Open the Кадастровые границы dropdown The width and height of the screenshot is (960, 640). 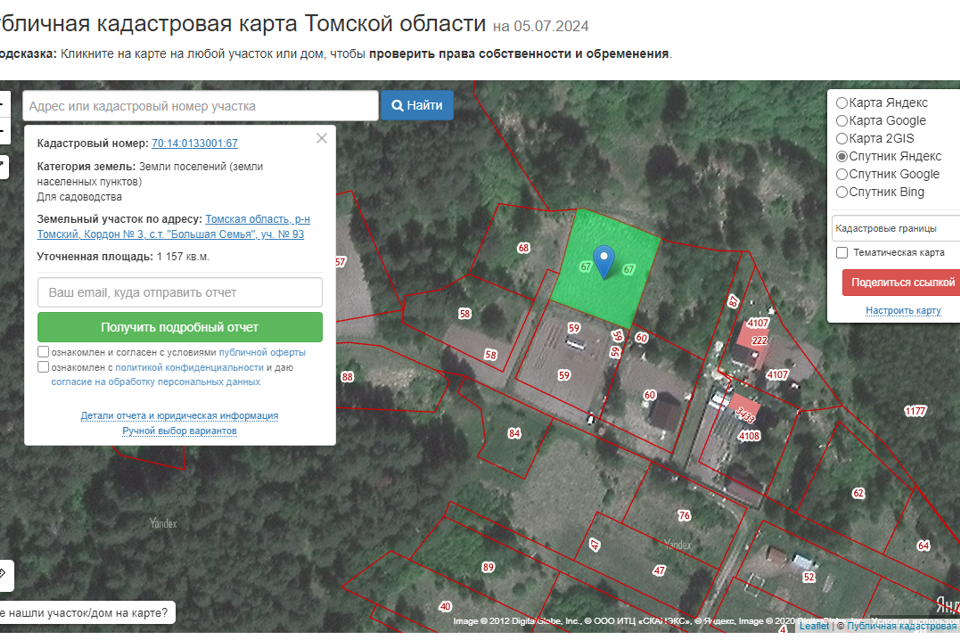click(895, 228)
